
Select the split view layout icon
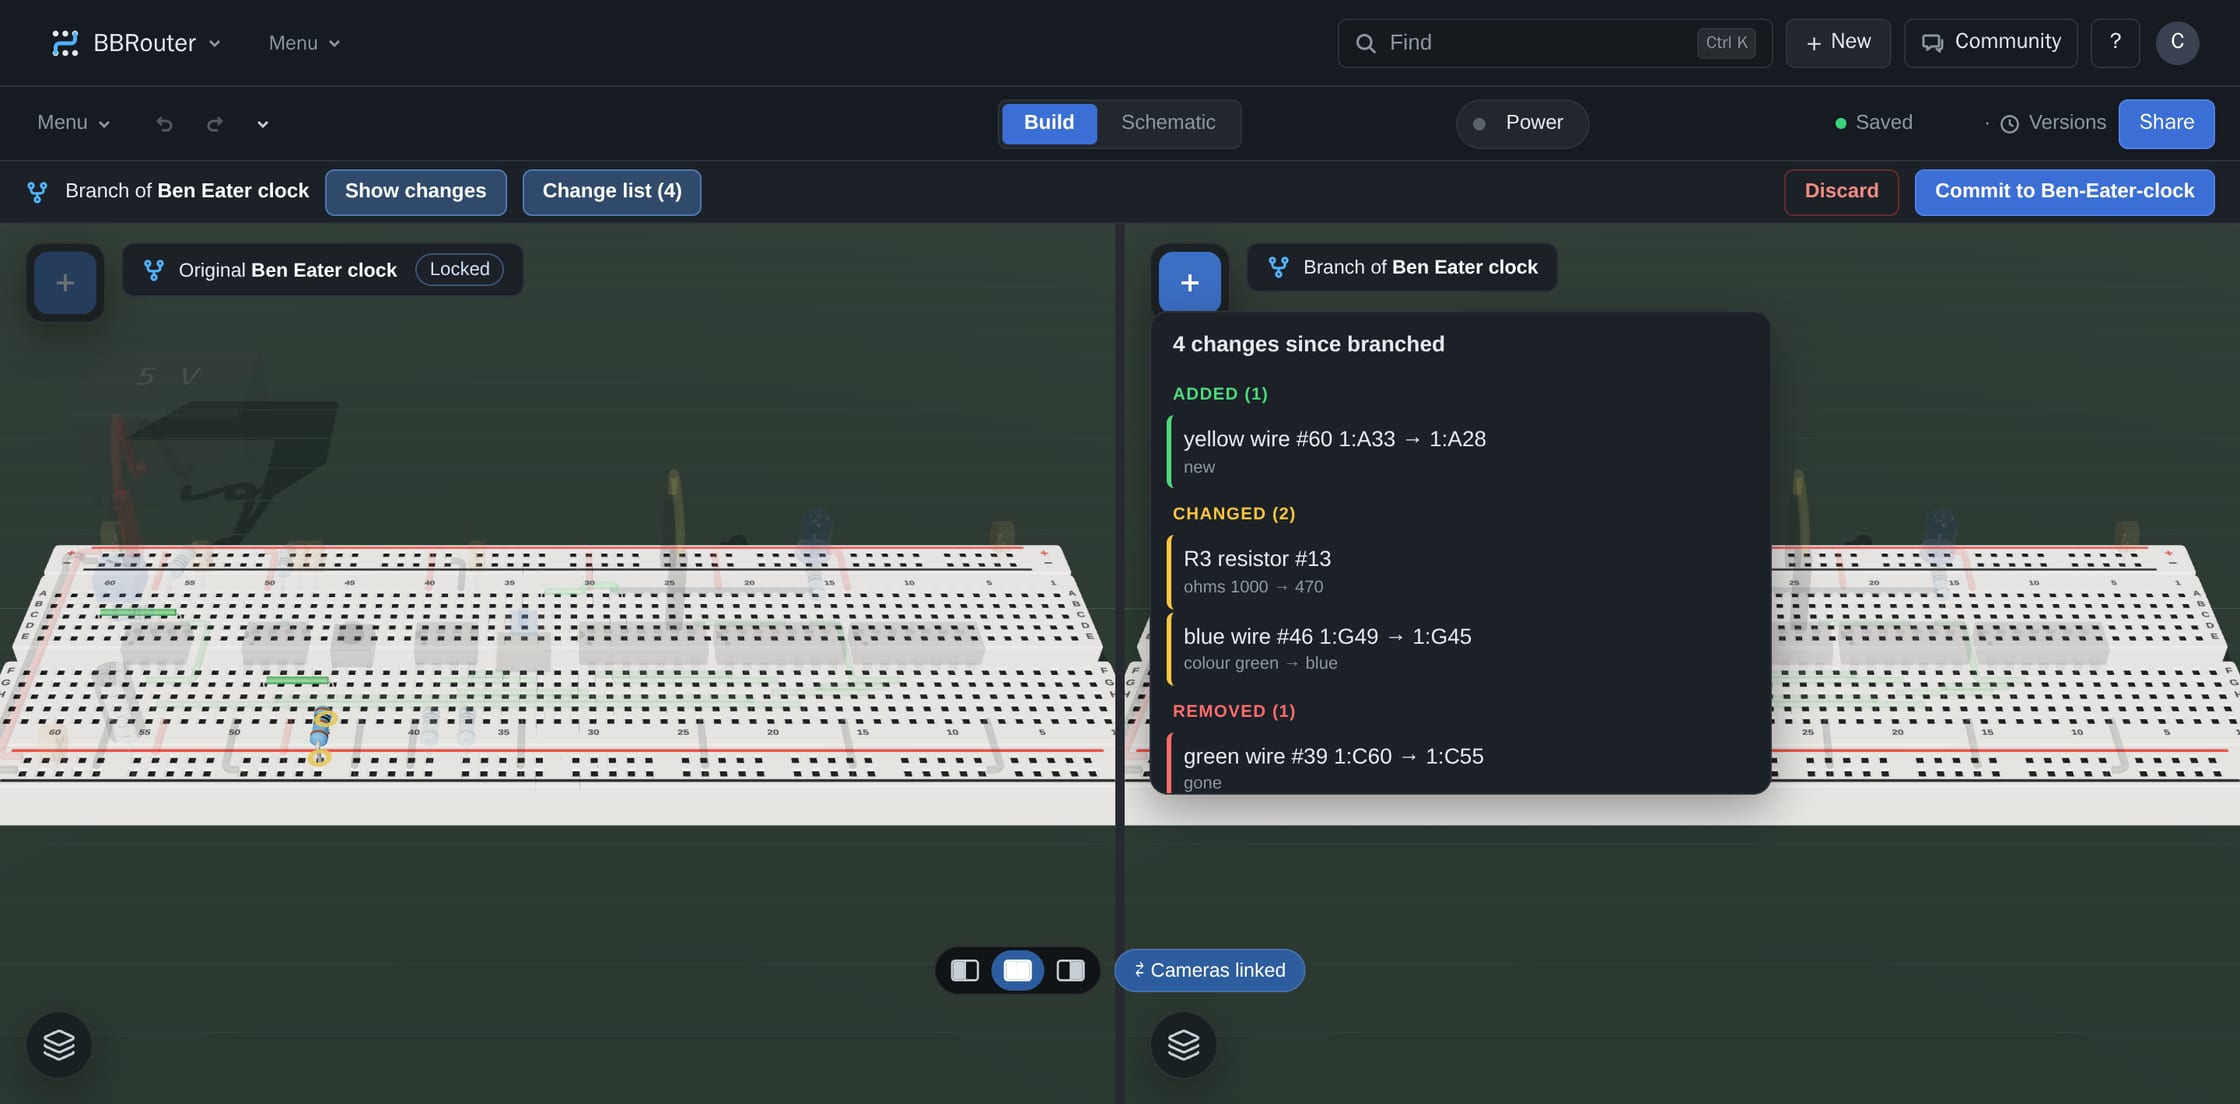(1017, 970)
